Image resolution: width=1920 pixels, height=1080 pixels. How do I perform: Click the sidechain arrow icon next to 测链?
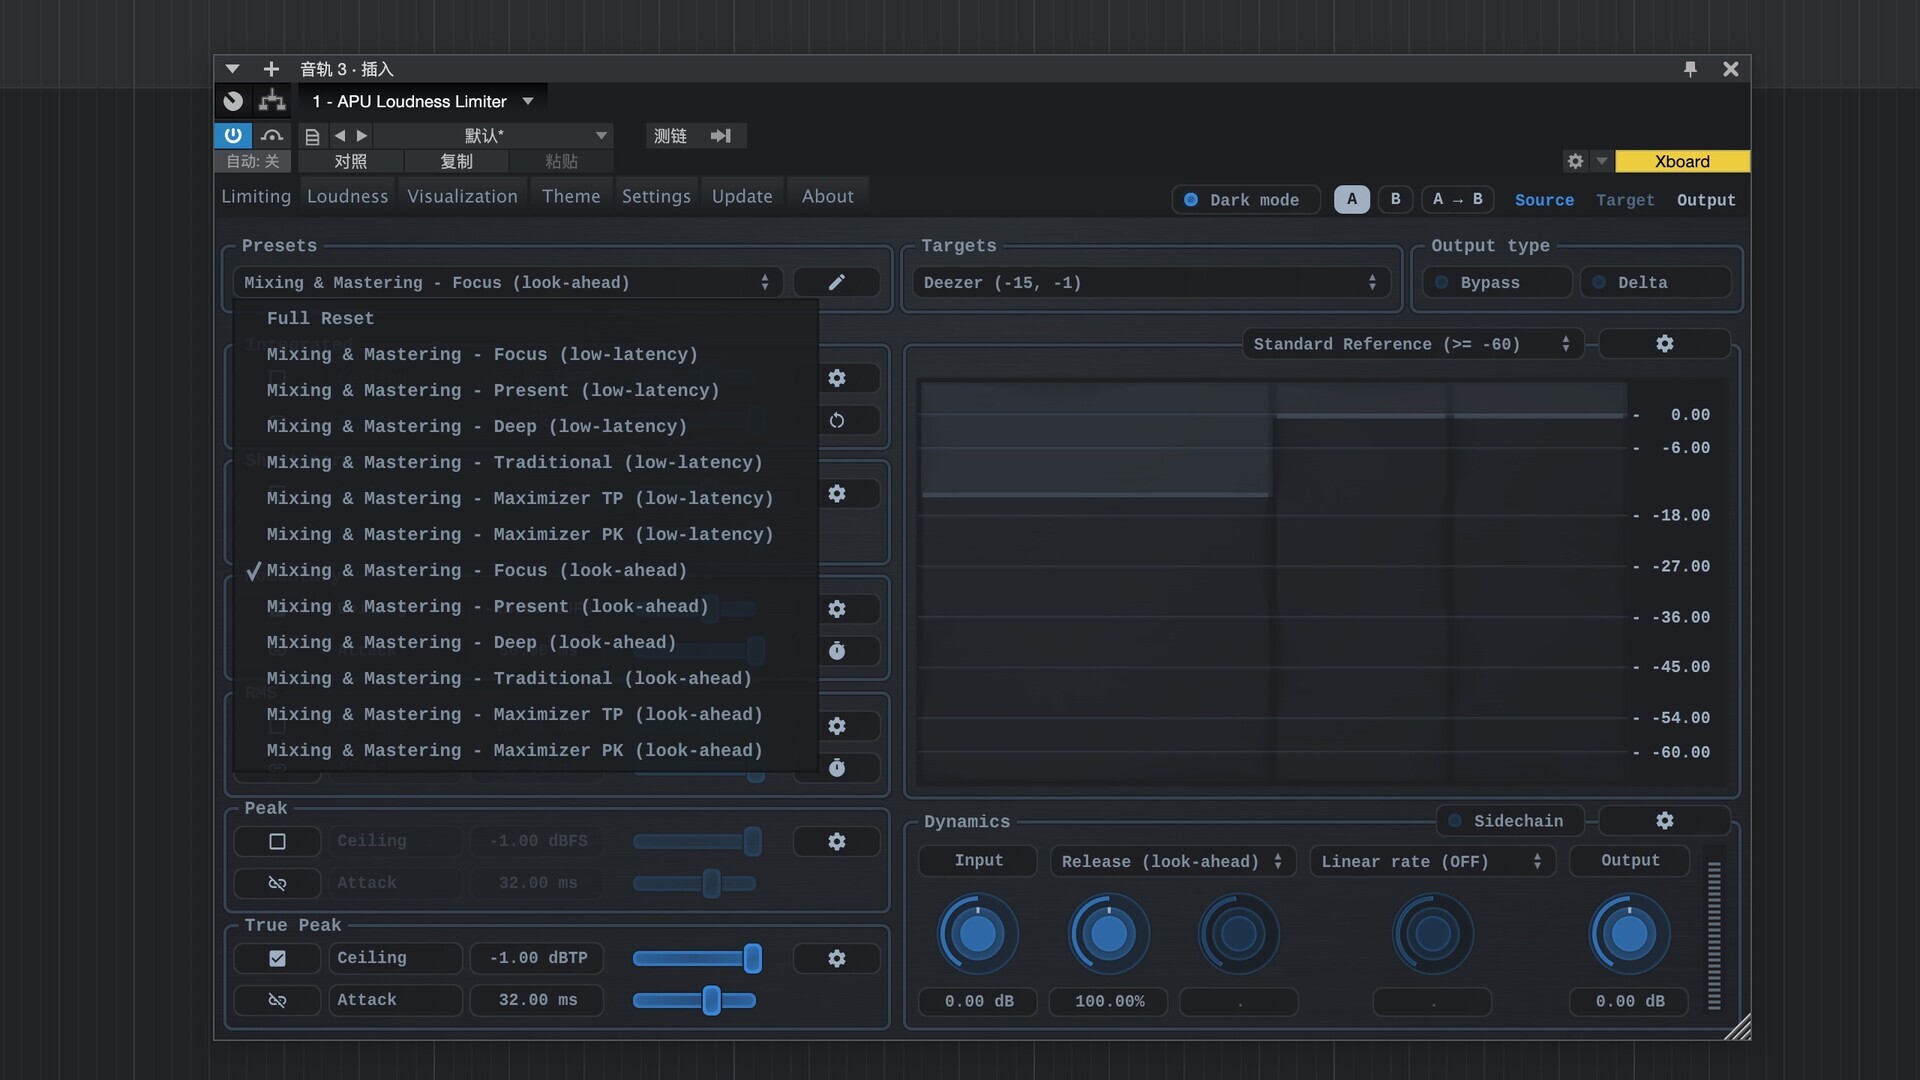(721, 136)
